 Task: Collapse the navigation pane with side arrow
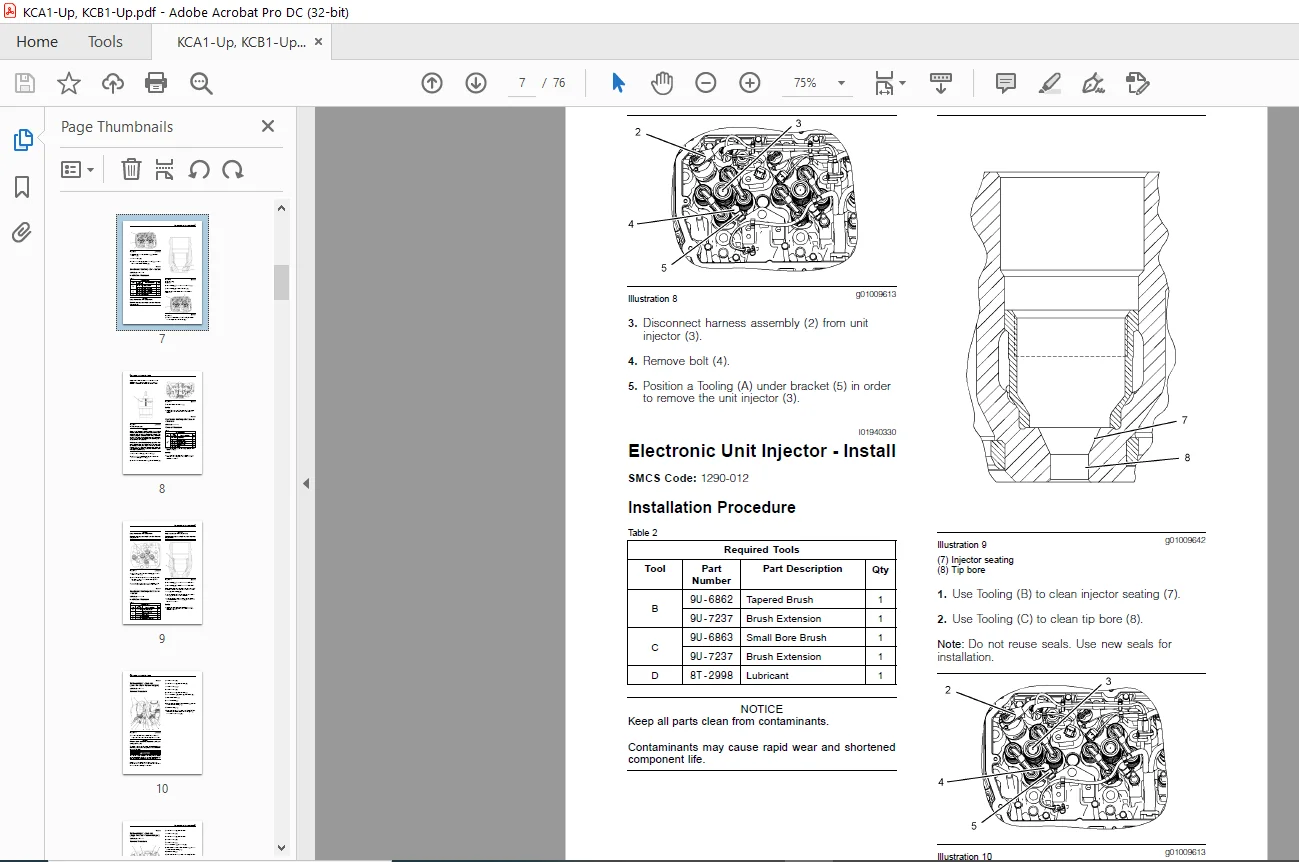[306, 484]
